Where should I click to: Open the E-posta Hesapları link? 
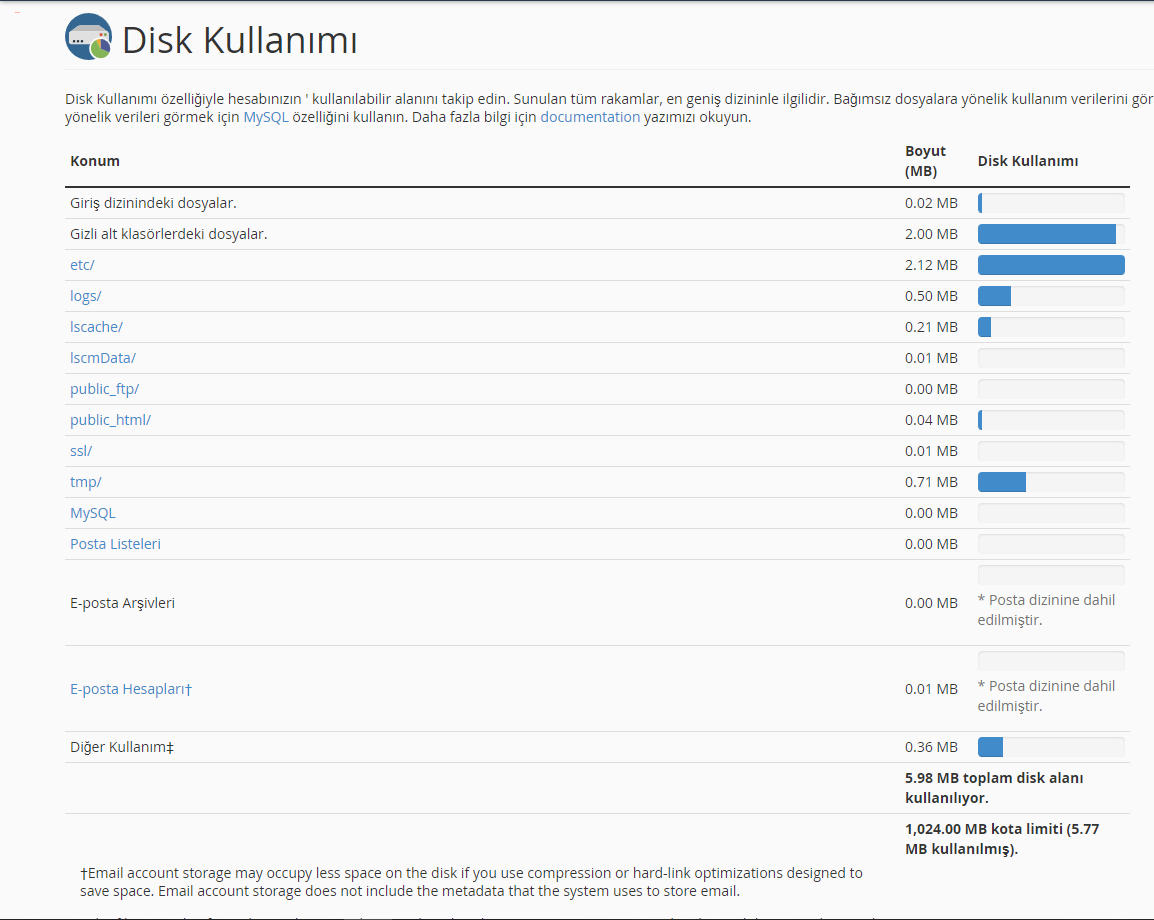click(x=131, y=689)
